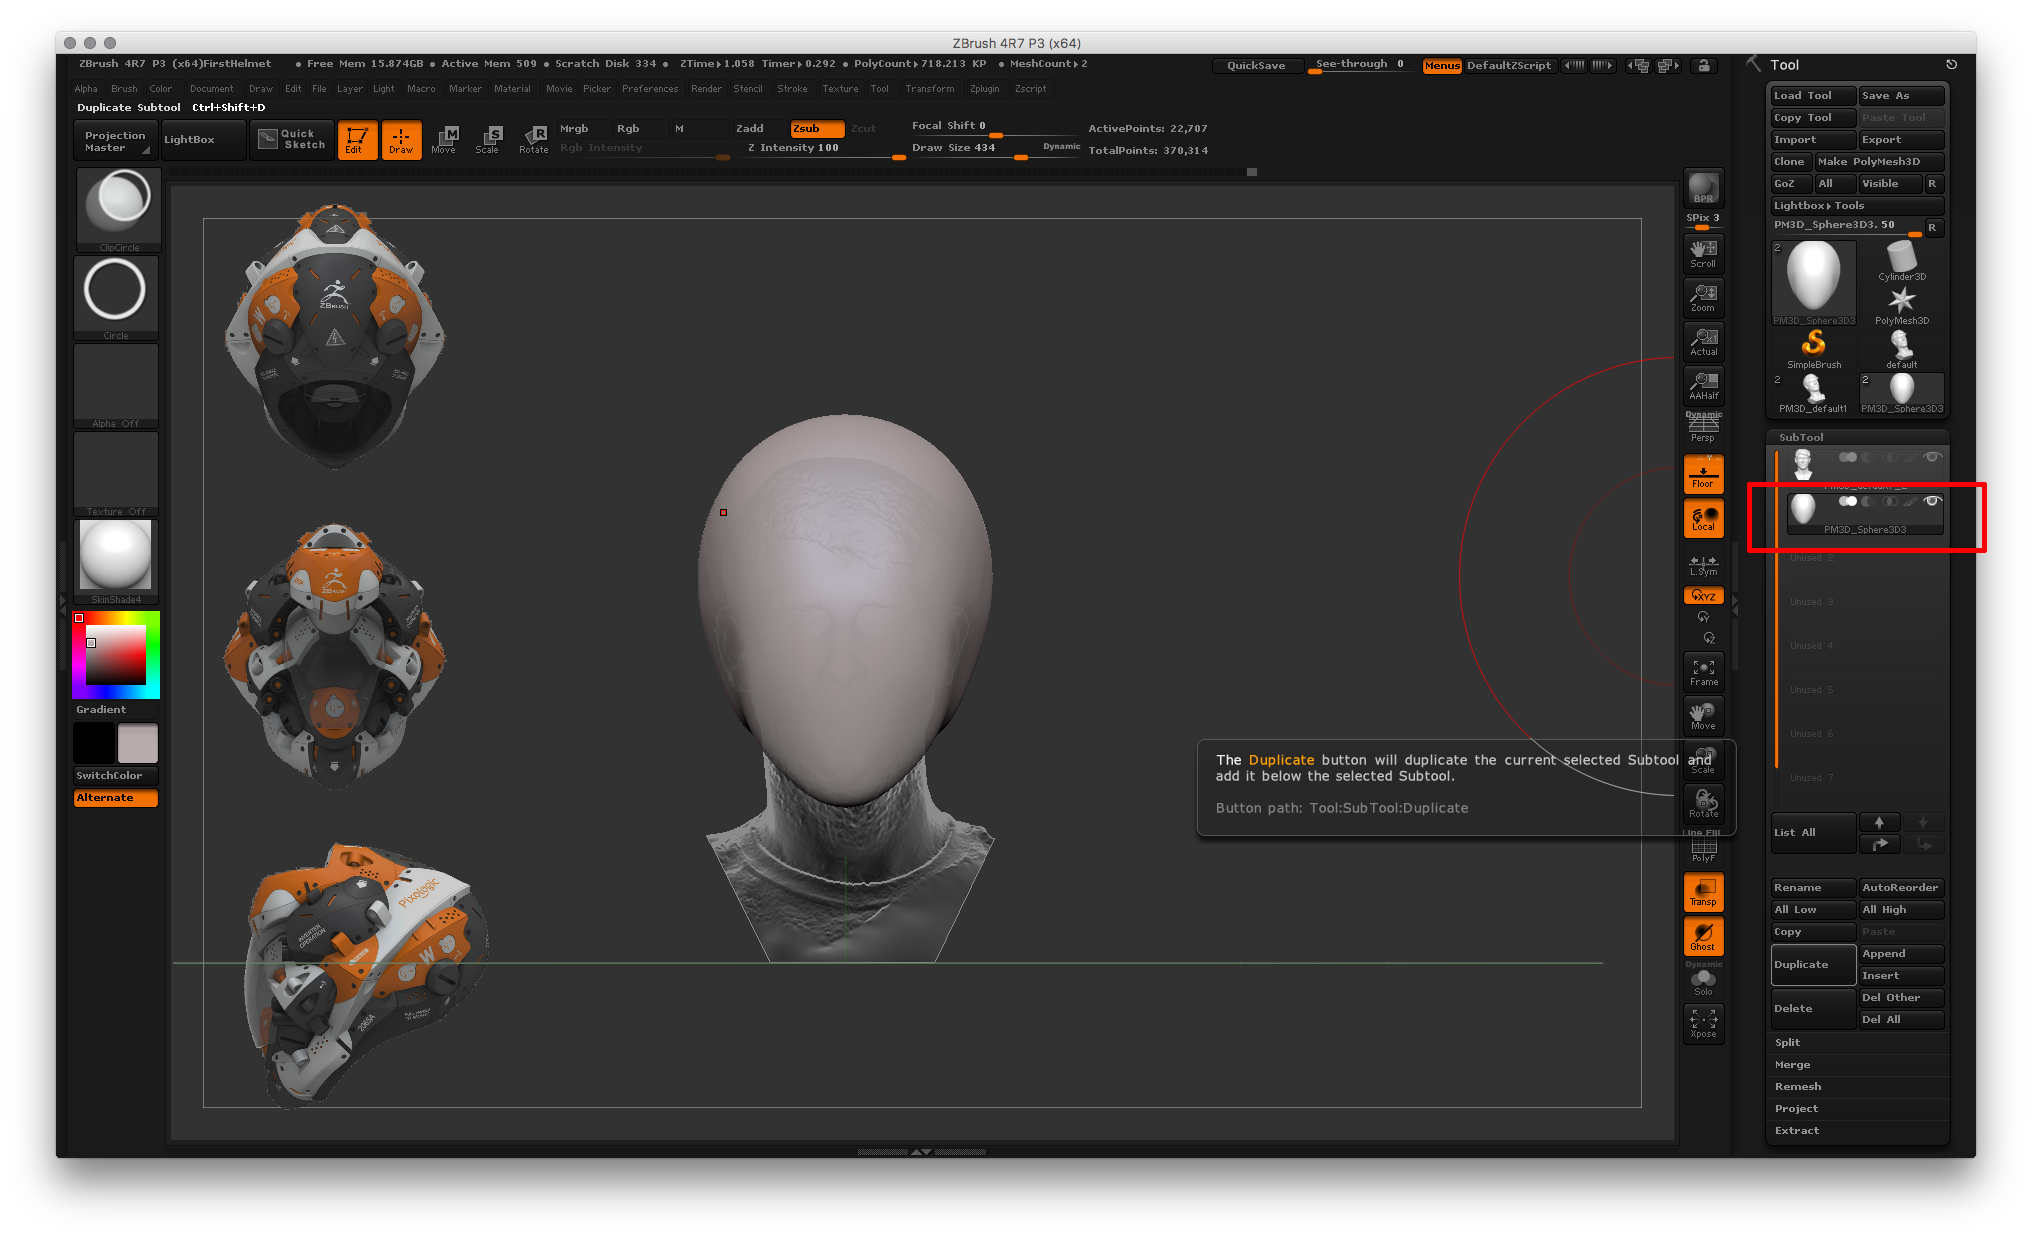This screenshot has width=2032, height=1238.
Task: Open the Circle stroke type selector
Action: 116,297
